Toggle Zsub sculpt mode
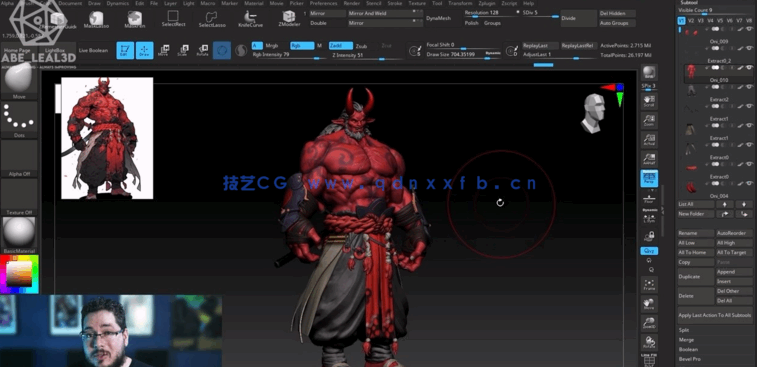 click(x=361, y=46)
